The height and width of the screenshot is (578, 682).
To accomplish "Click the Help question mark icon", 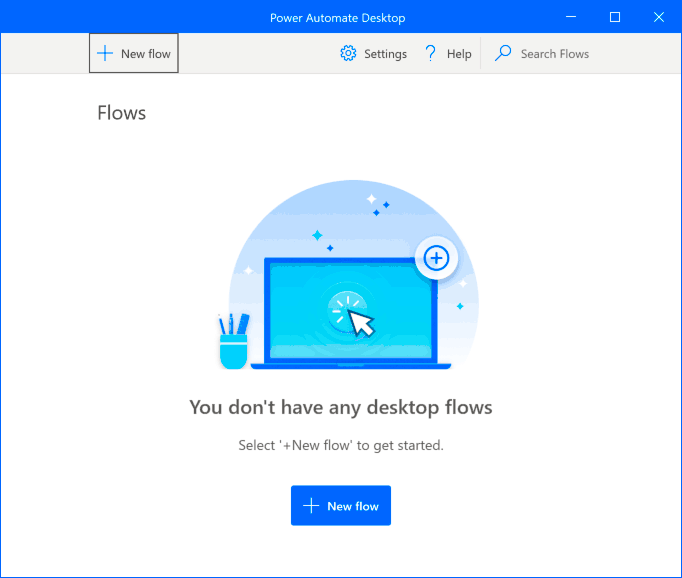I will [x=430, y=53].
